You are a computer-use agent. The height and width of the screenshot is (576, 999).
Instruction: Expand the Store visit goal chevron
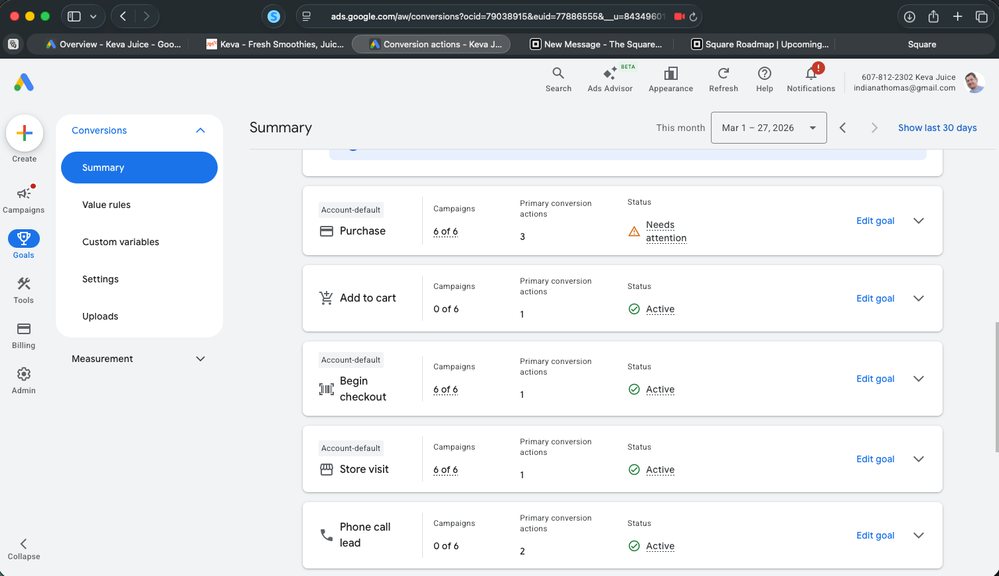tap(918, 459)
